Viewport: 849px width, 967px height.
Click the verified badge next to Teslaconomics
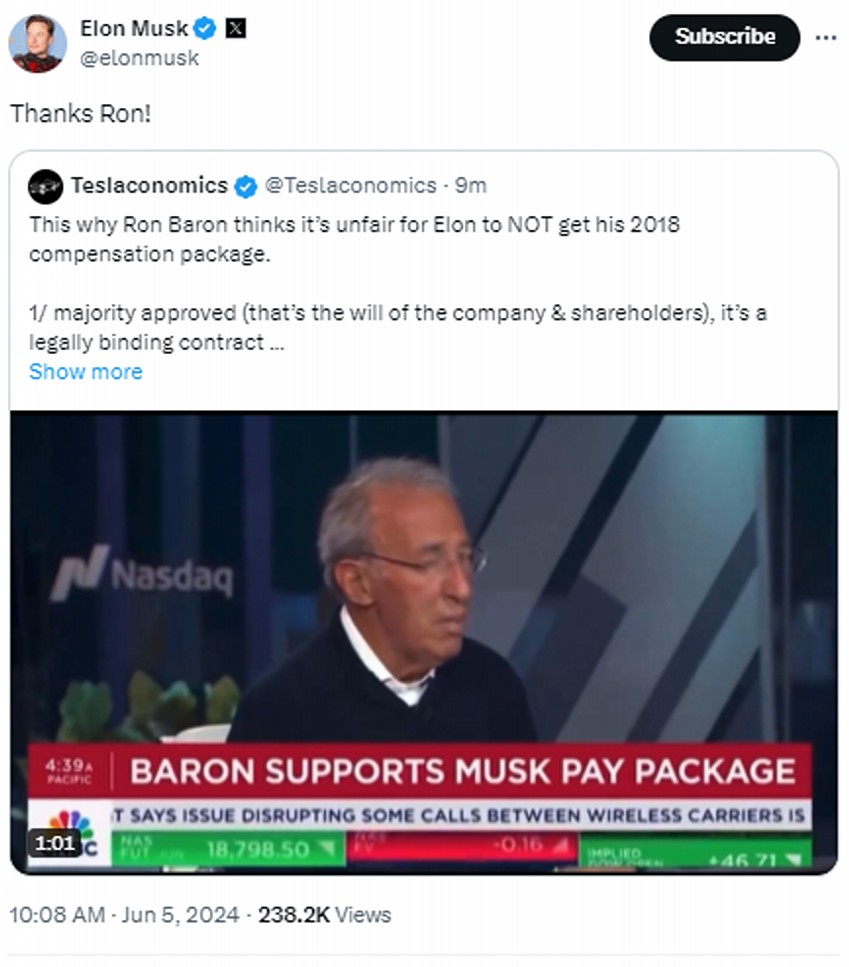pyautogui.click(x=245, y=186)
